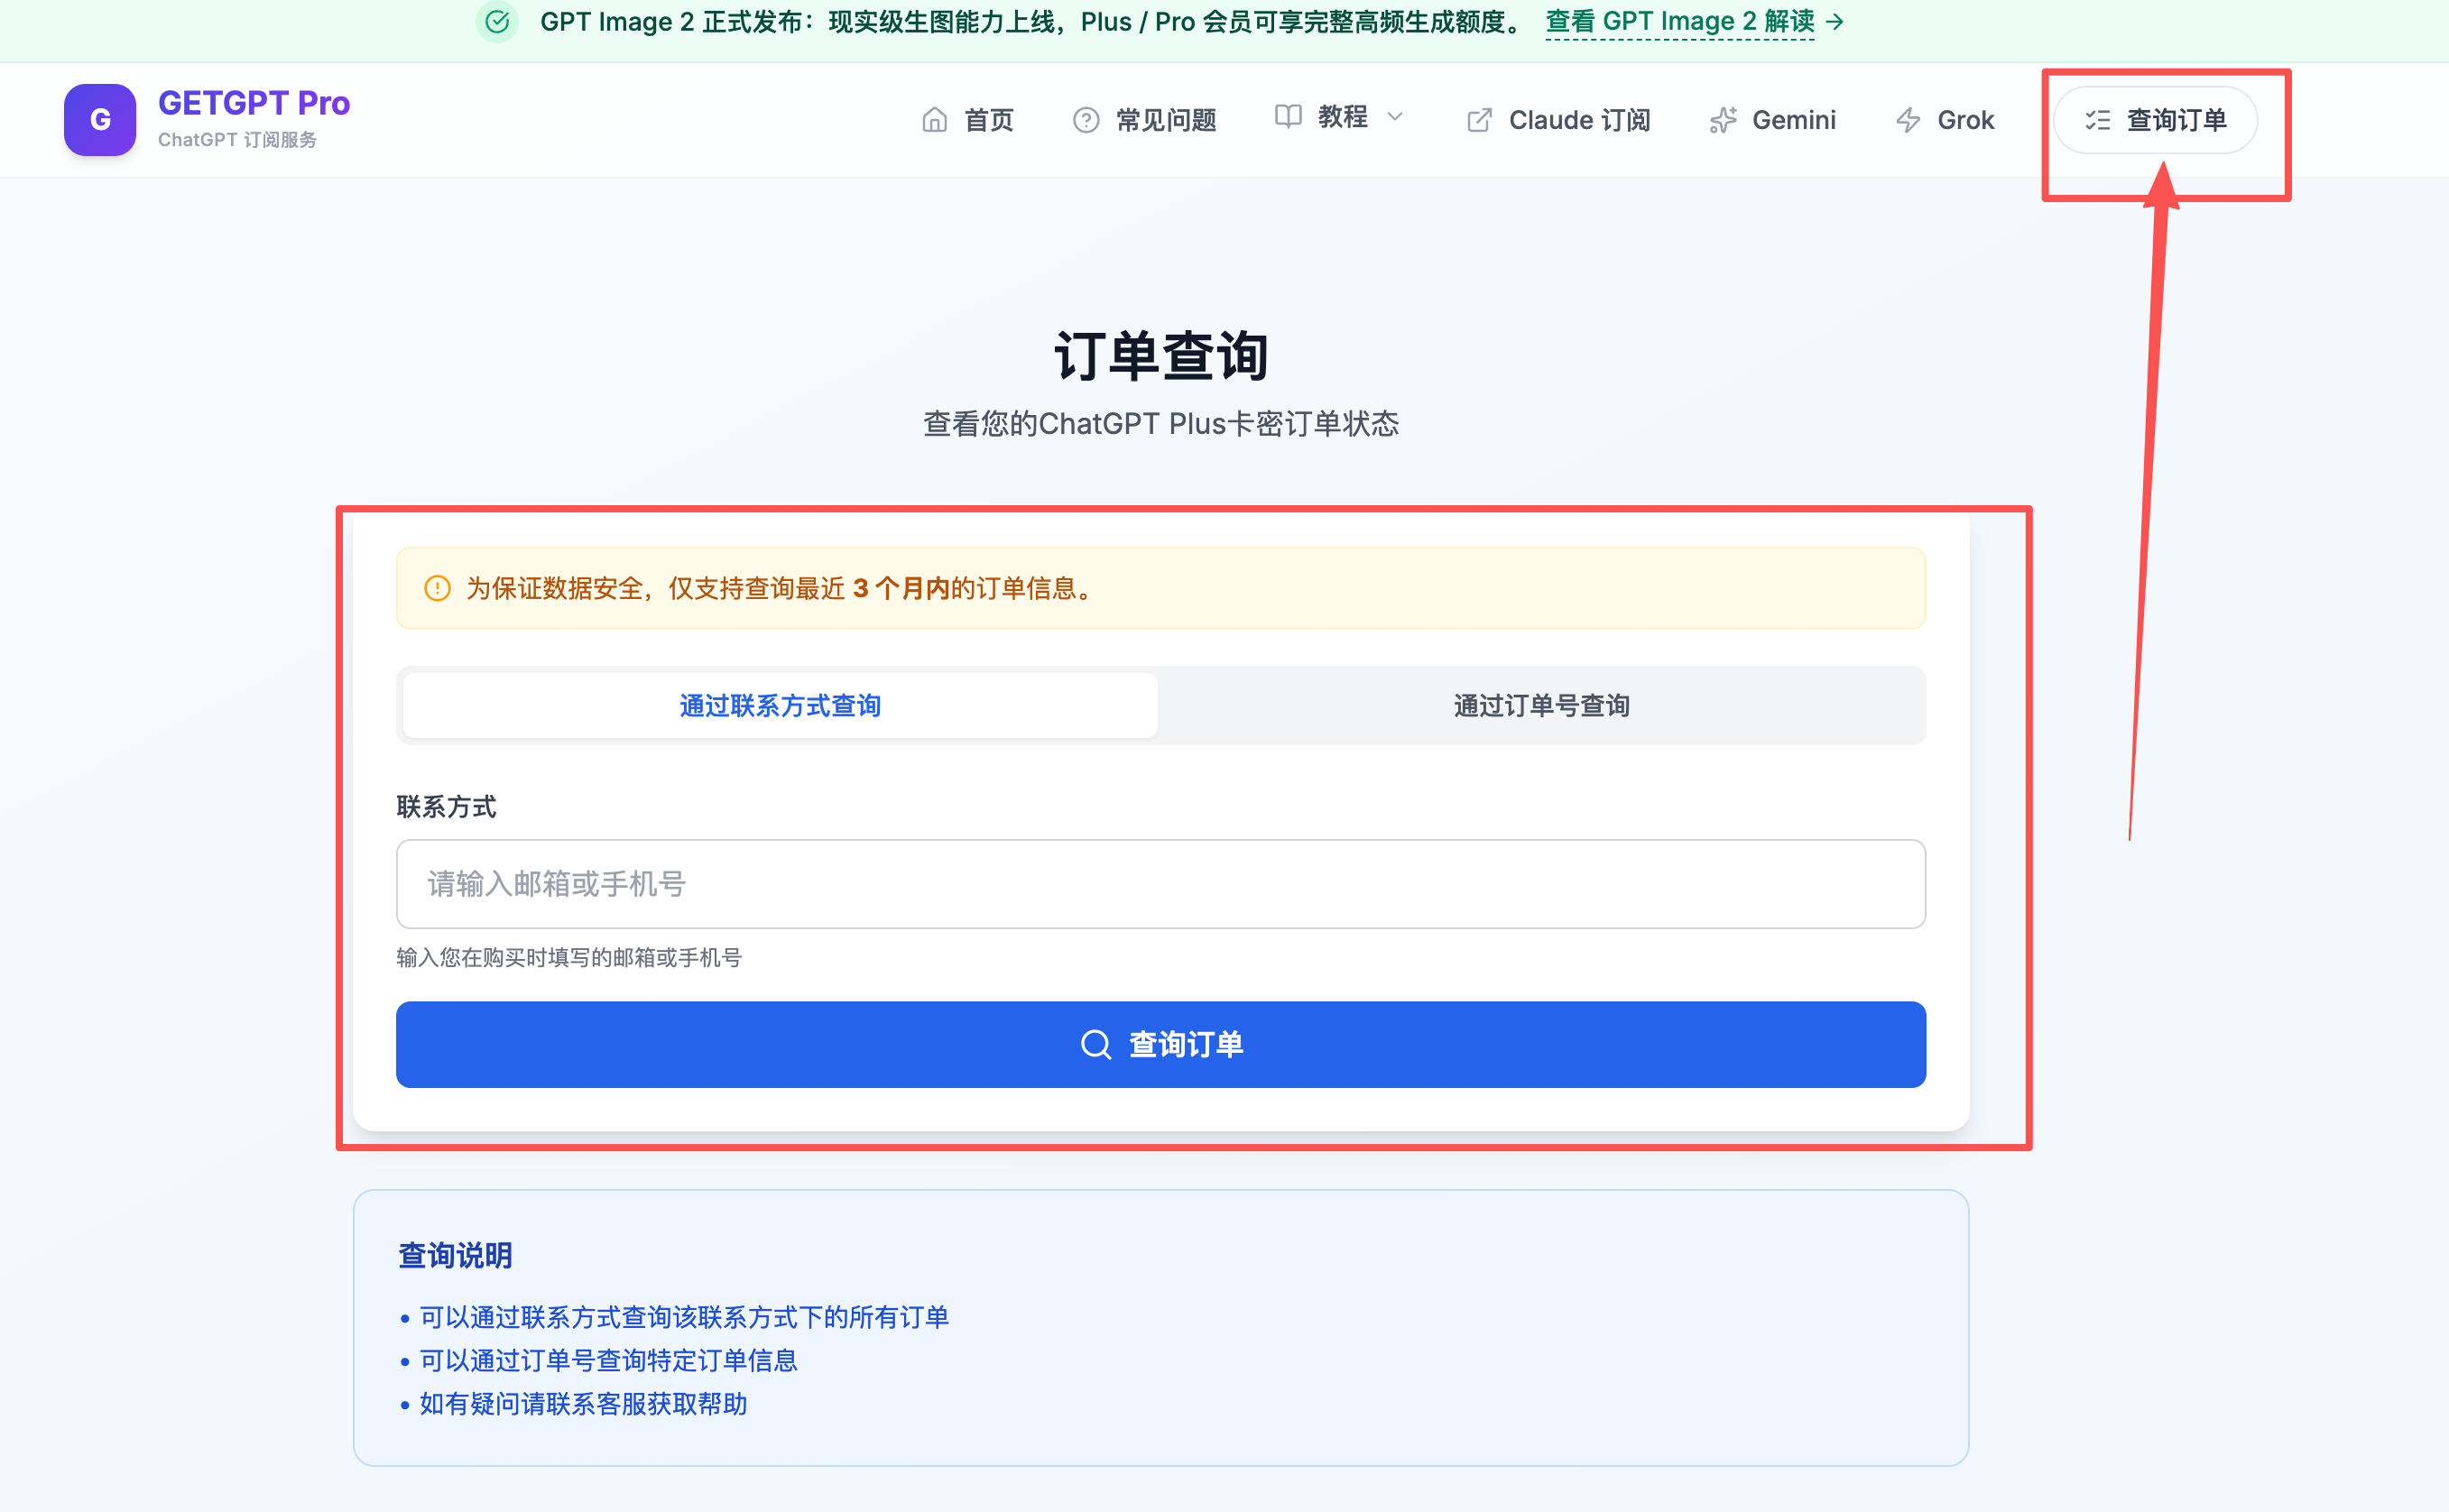Click the external link icon for Claude 订阅
2449x1512 pixels.
1479,120
